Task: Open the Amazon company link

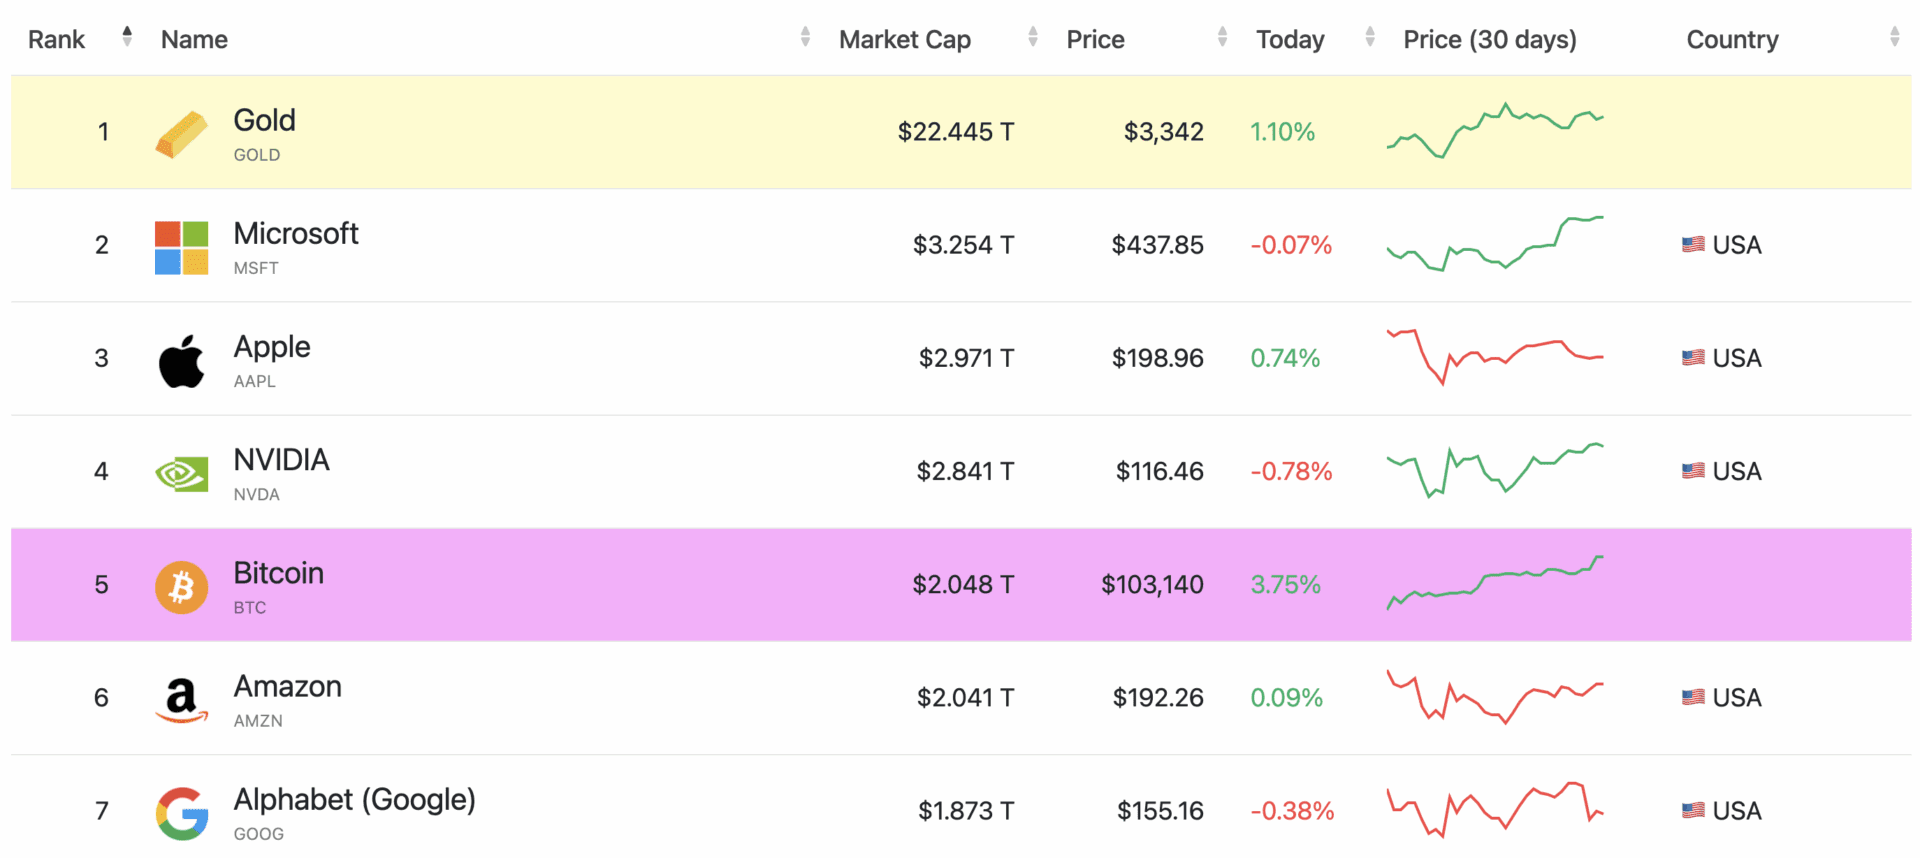Action: coord(287,686)
